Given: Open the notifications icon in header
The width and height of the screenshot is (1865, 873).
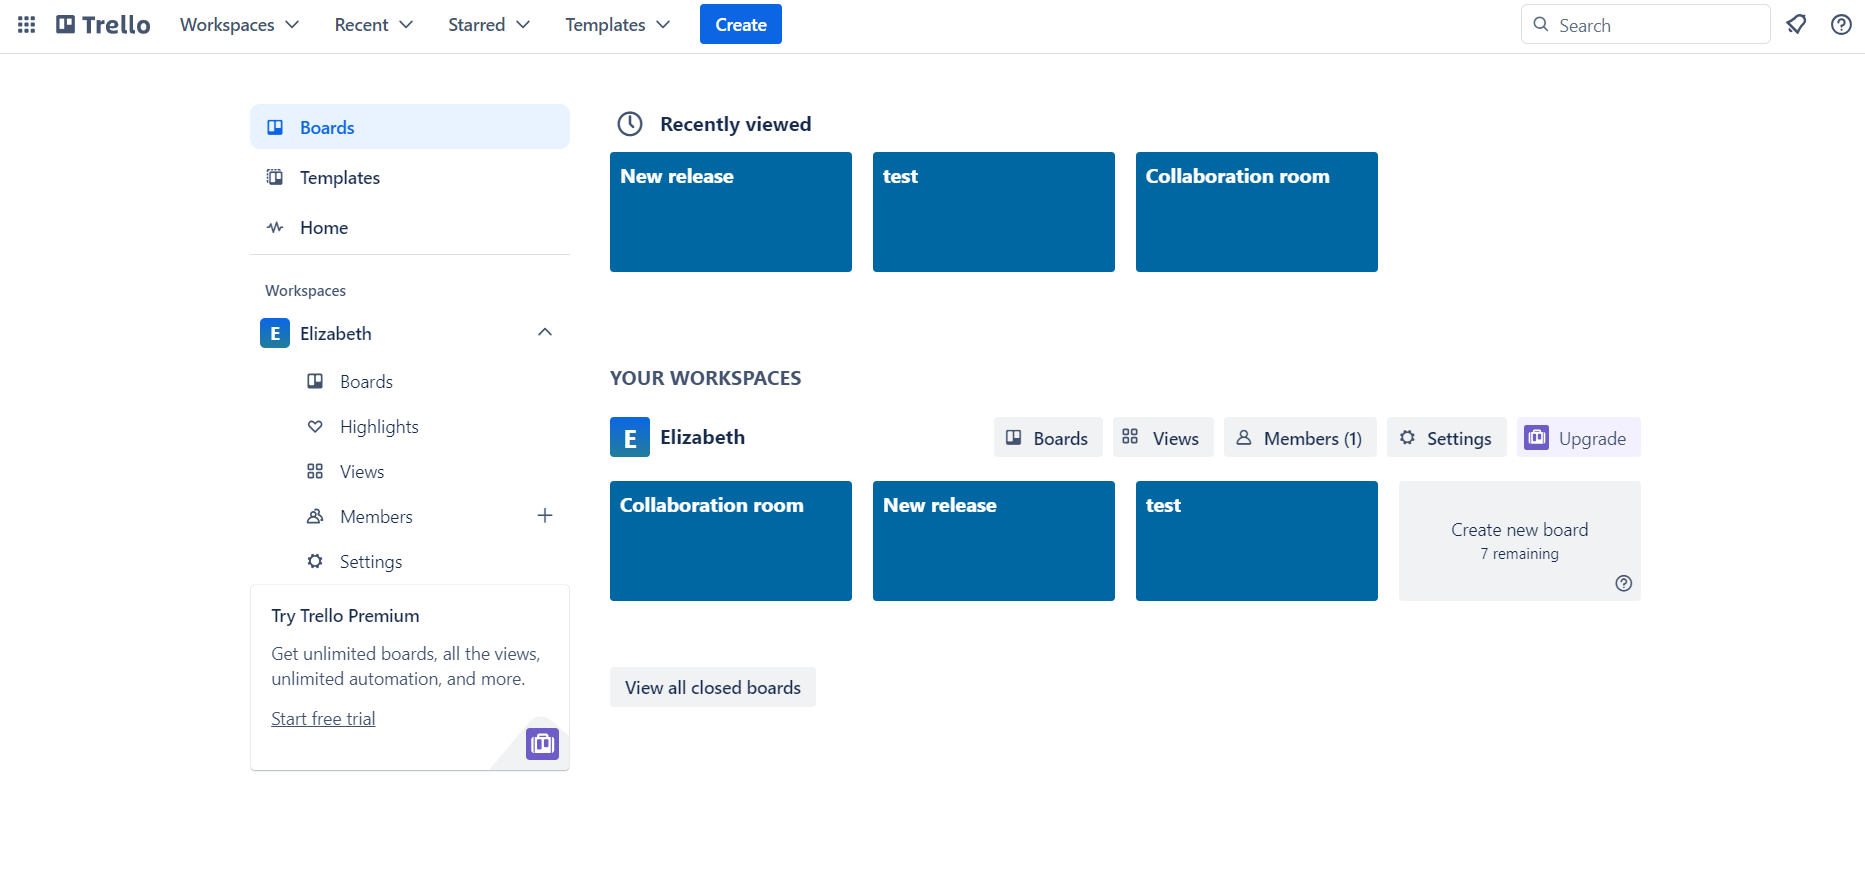Looking at the screenshot, I should point(1796,25).
